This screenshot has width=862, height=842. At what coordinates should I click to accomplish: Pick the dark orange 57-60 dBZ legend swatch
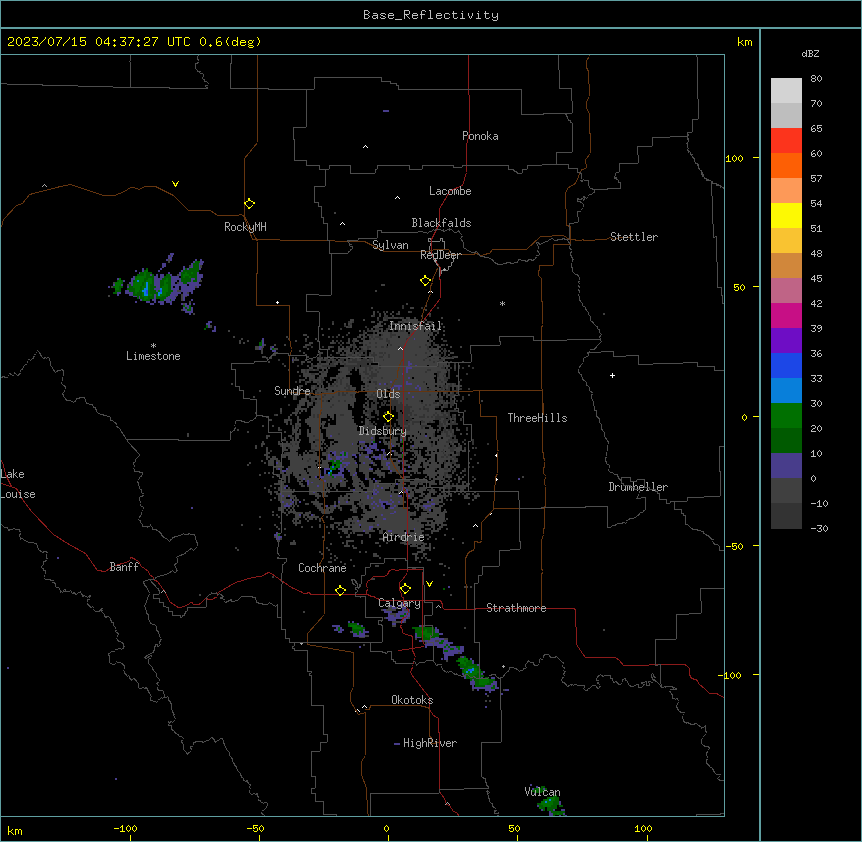tap(786, 165)
